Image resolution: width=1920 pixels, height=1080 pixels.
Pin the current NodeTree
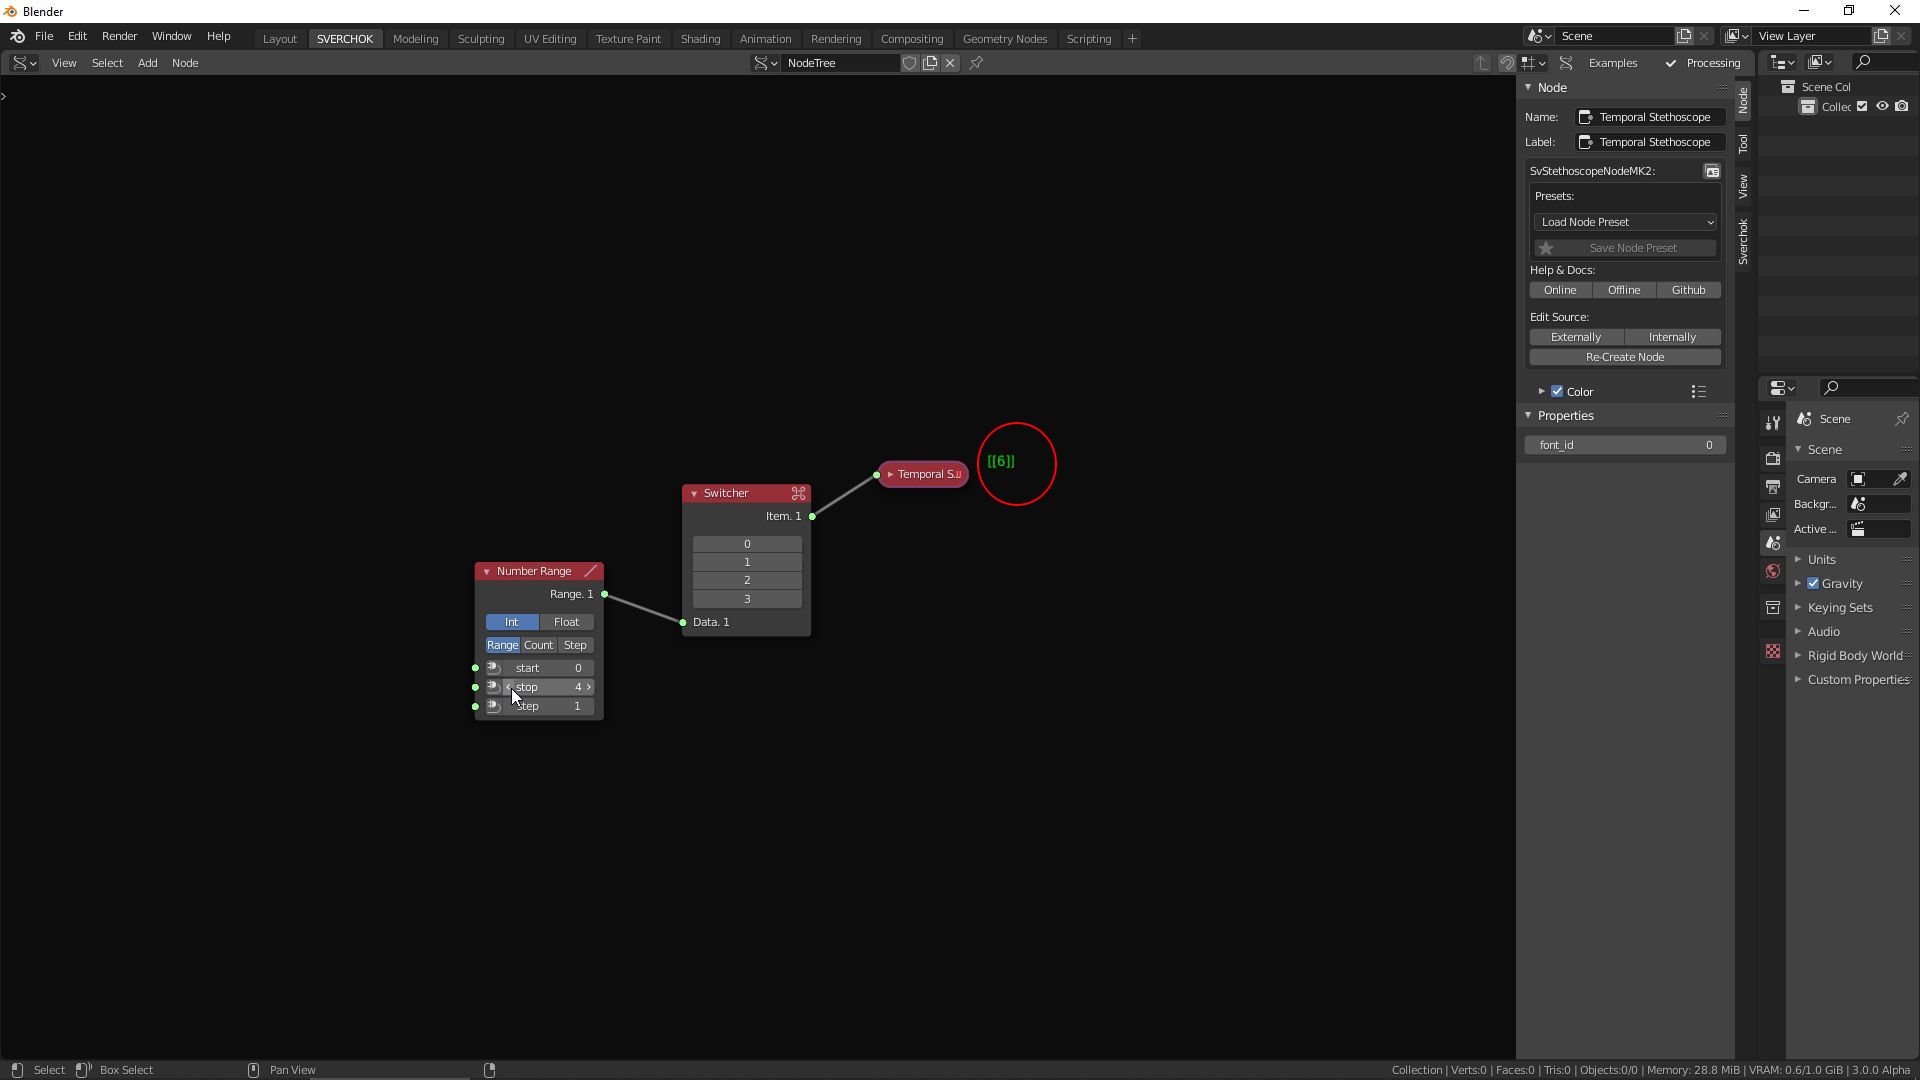pyautogui.click(x=977, y=63)
